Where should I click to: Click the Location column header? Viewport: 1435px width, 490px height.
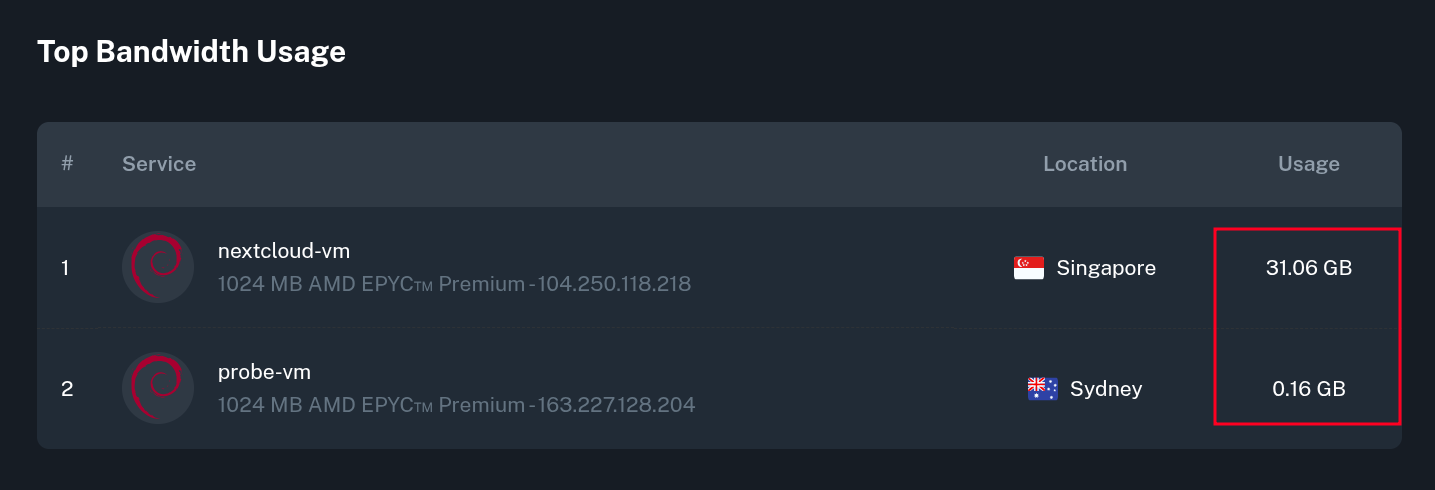click(x=1084, y=164)
